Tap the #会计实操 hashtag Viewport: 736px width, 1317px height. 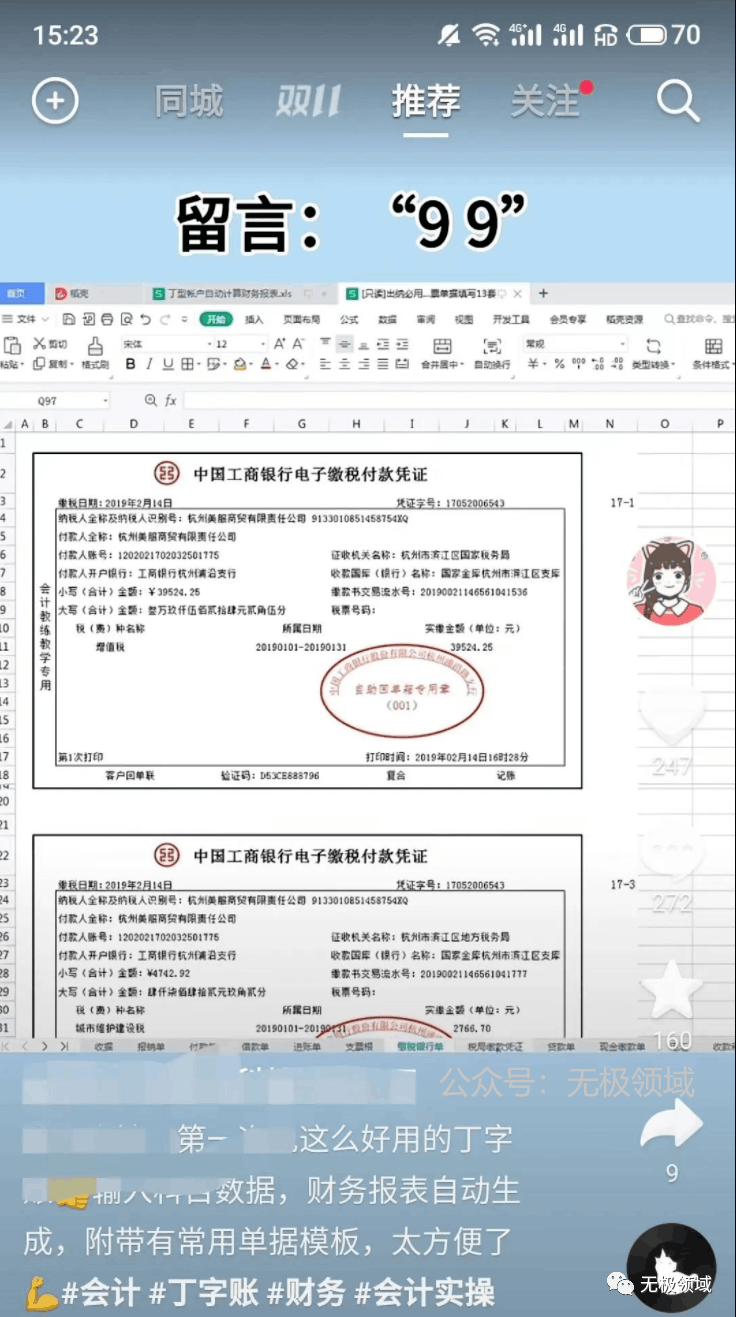tap(425, 1292)
